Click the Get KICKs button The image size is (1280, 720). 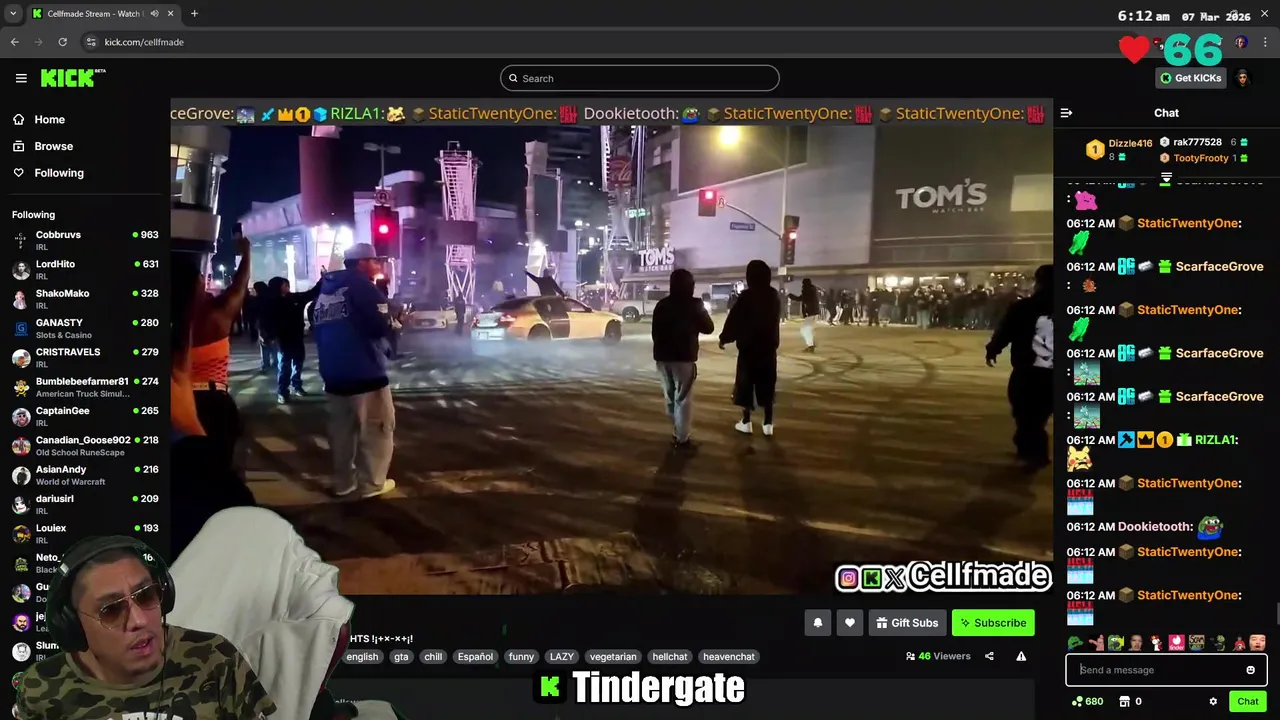click(1190, 78)
